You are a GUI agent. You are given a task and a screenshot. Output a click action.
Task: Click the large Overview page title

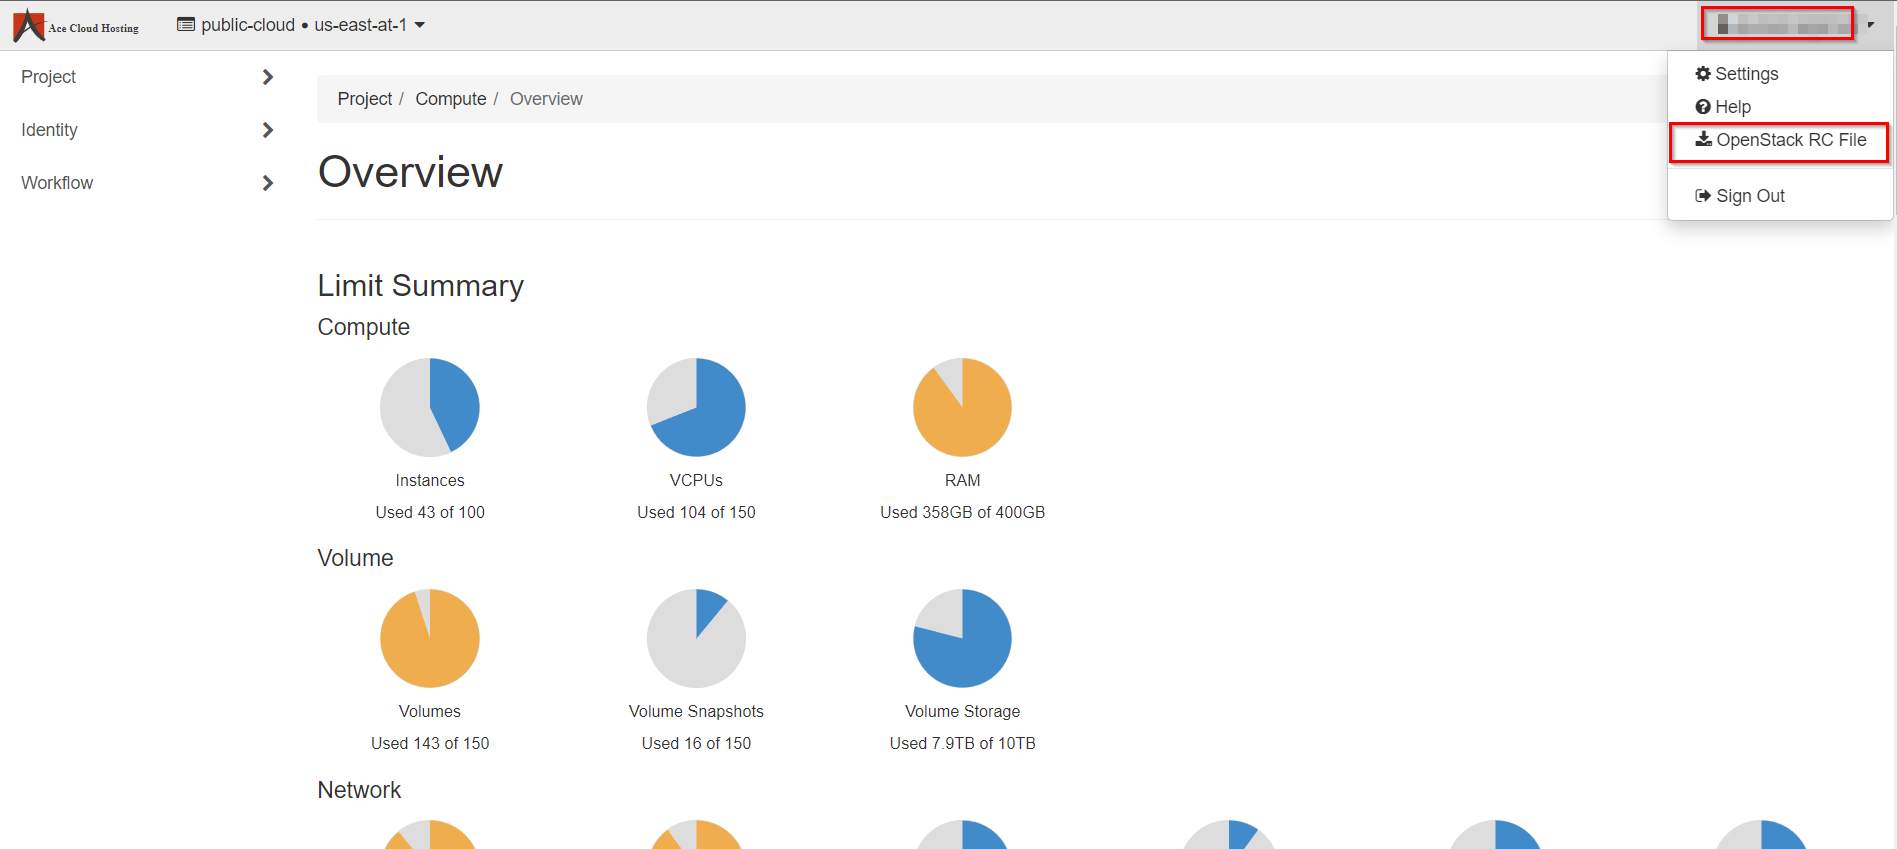click(x=410, y=172)
